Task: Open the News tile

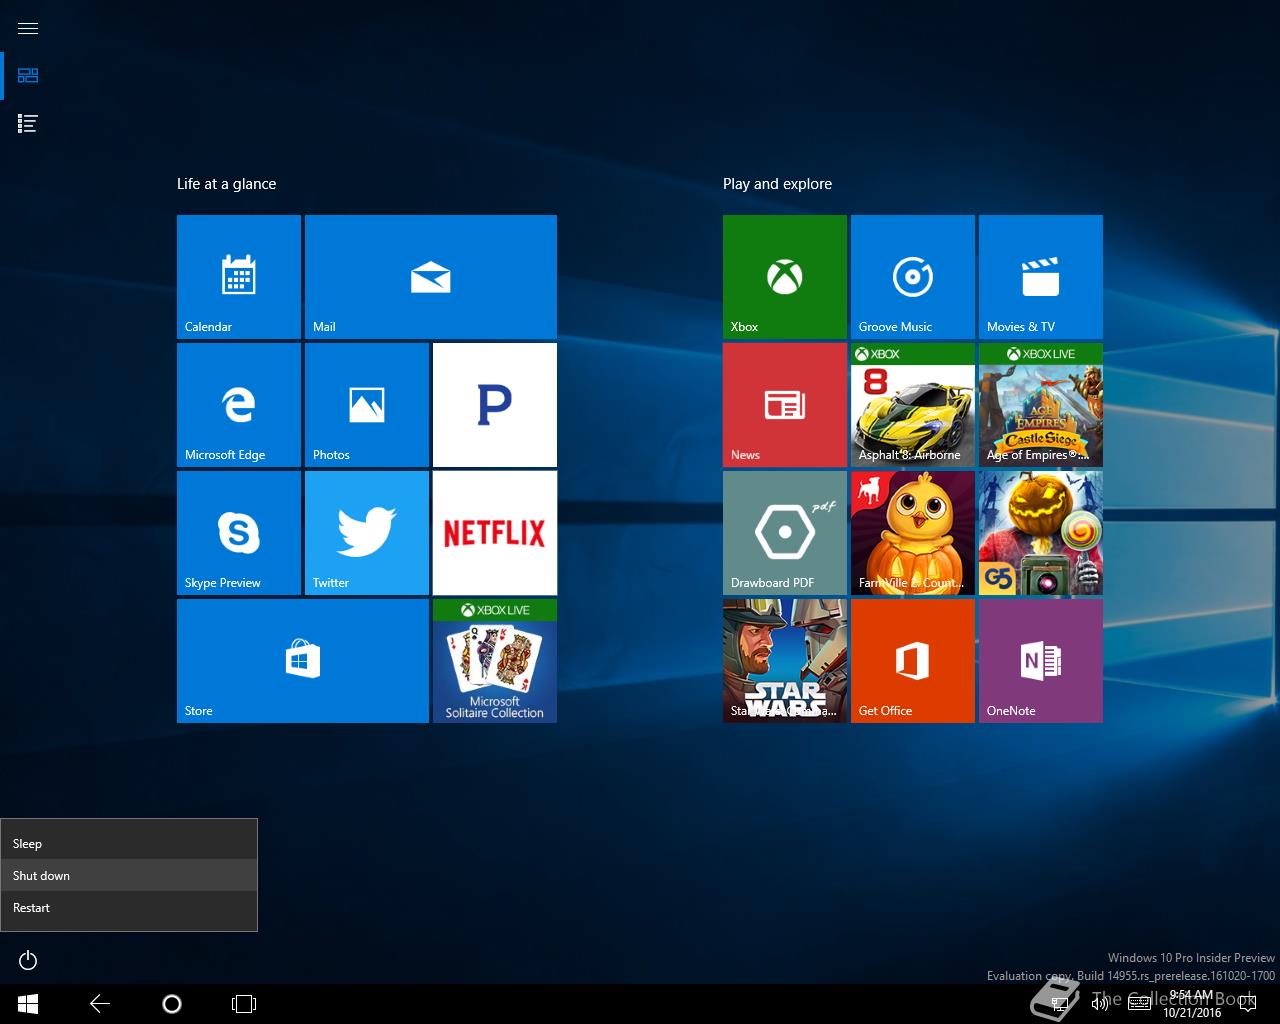Action: 785,405
